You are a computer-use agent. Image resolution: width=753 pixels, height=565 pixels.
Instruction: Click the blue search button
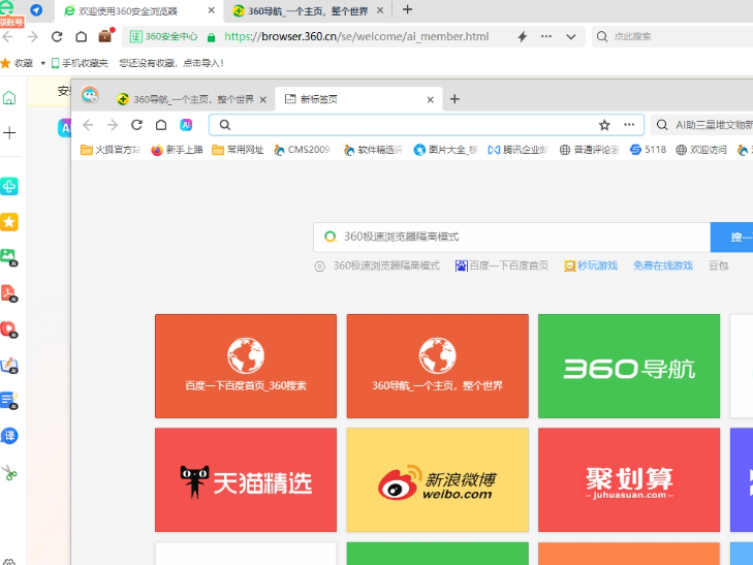(x=732, y=237)
